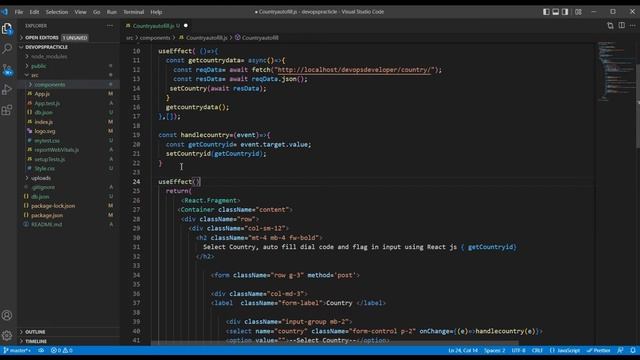Expand the node_modules folder
The height and width of the screenshot is (360, 640).
click(x=69, y=56)
